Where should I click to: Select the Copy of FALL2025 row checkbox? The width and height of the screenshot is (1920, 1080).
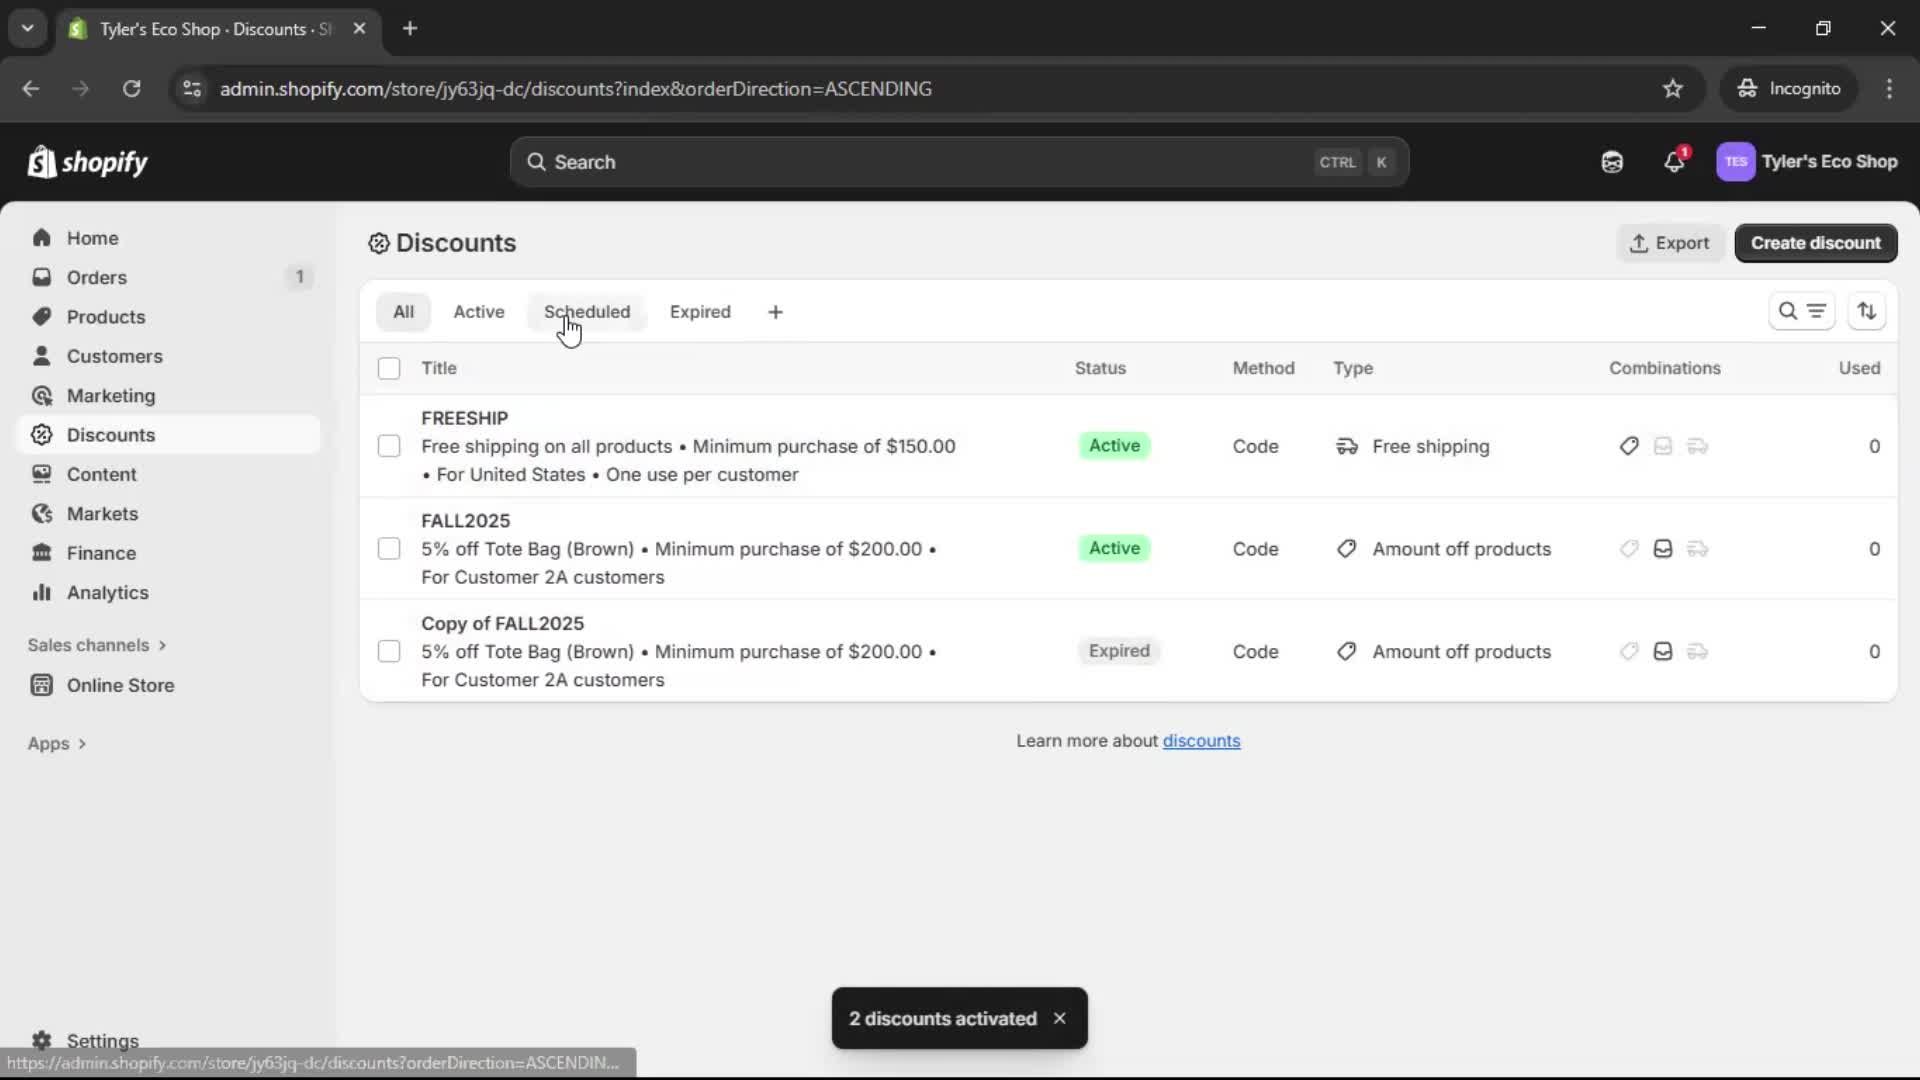coord(389,651)
